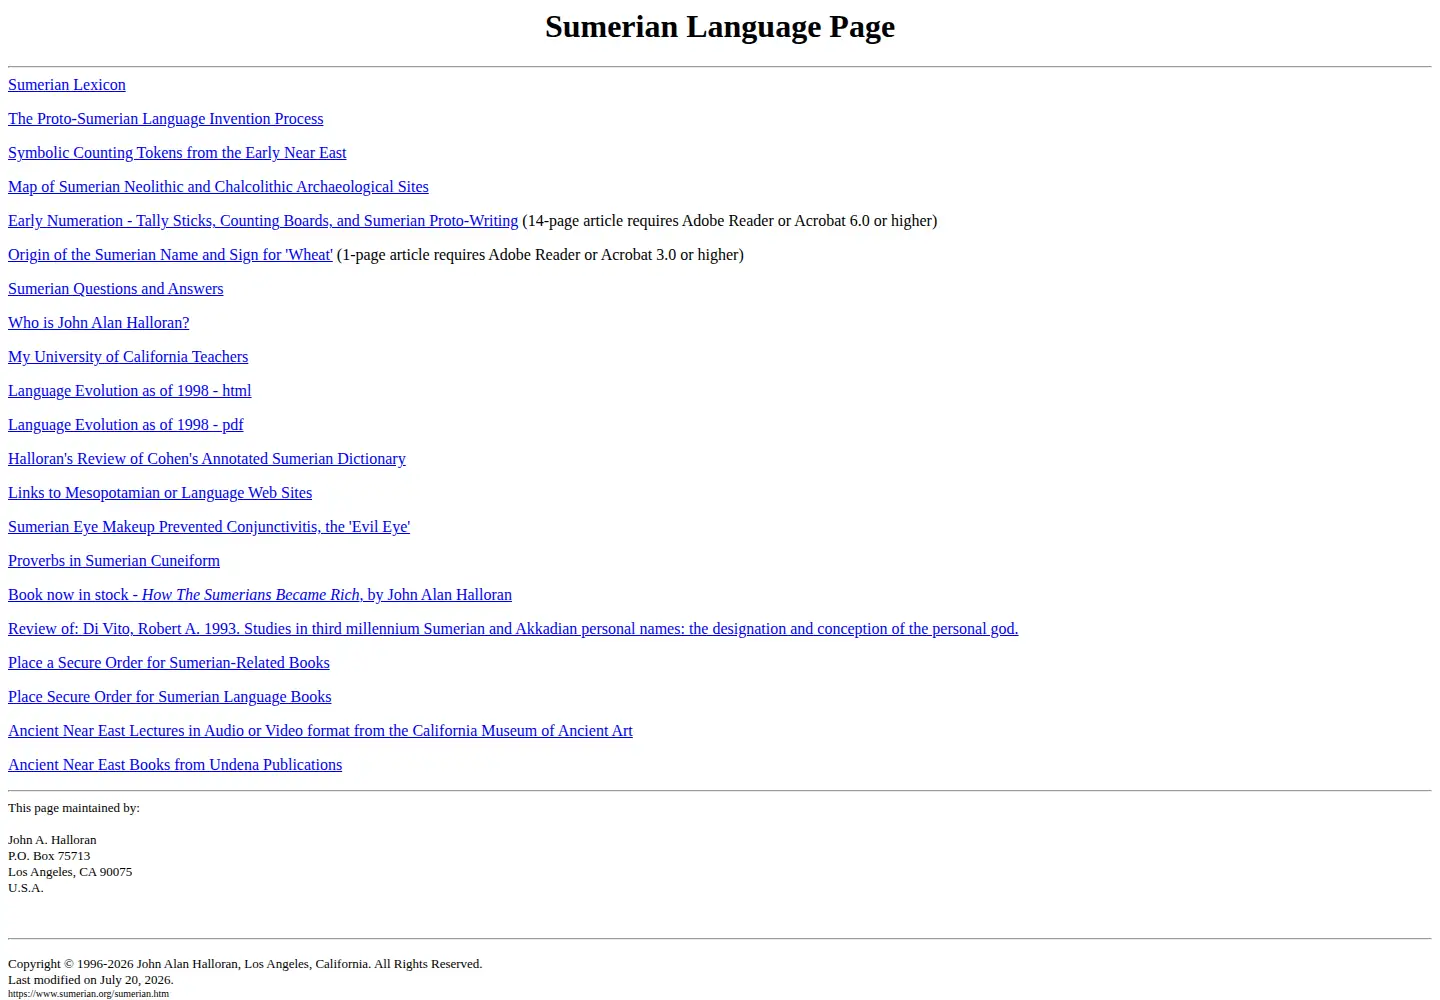Go to Sumerian Questions and Answers
The width and height of the screenshot is (1440, 1000).
tap(116, 289)
